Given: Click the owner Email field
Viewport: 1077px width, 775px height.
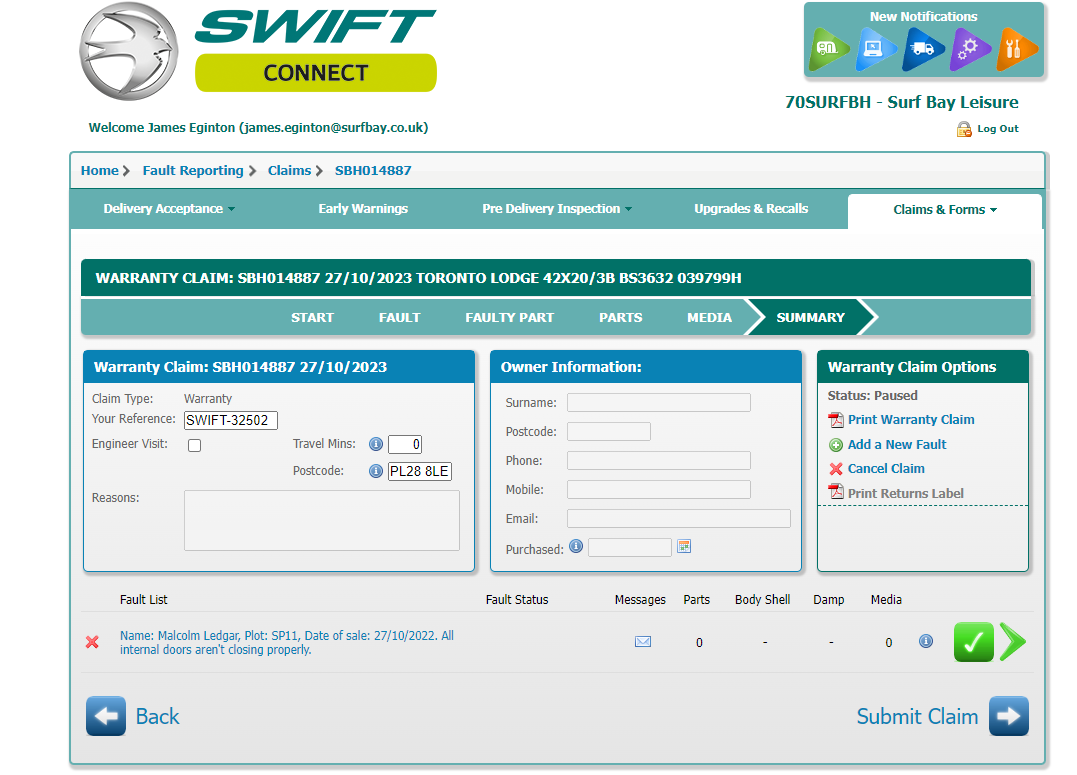Looking at the screenshot, I should [x=679, y=519].
